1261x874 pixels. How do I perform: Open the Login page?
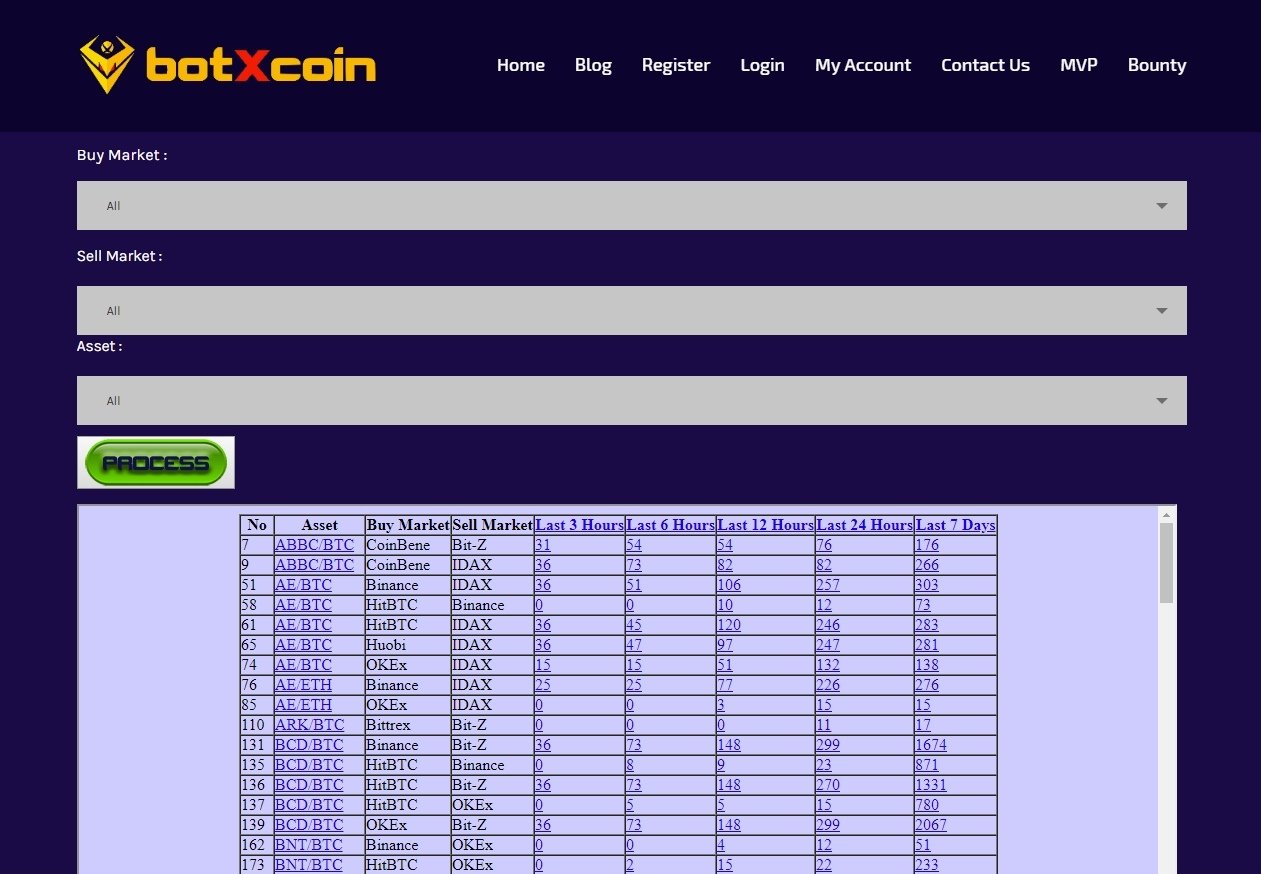(x=762, y=65)
